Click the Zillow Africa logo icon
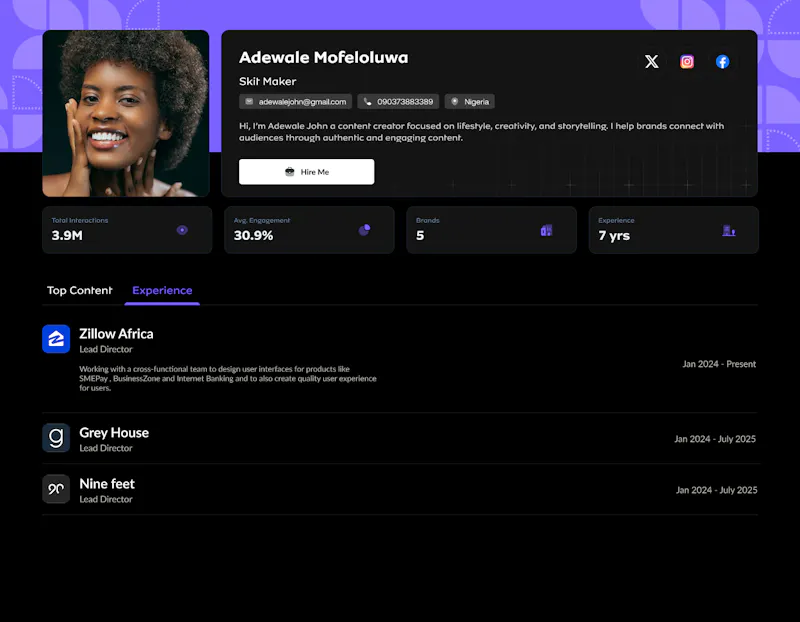This screenshot has width=800, height=622. tap(56, 339)
